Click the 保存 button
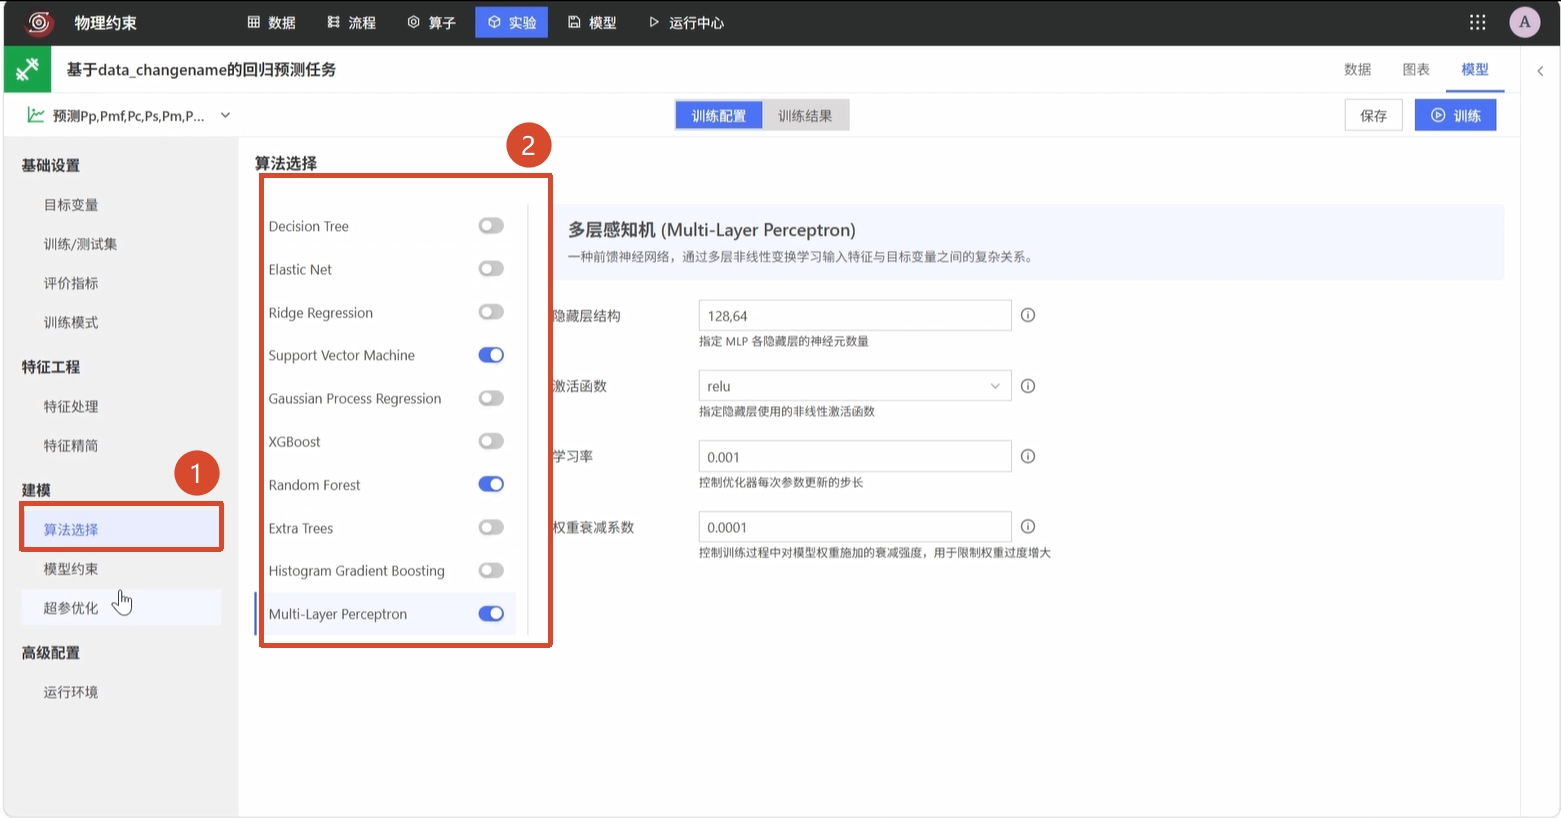Image resolution: width=1561 pixels, height=818 pixels. pyautogui.click(x=1373, y=115)
